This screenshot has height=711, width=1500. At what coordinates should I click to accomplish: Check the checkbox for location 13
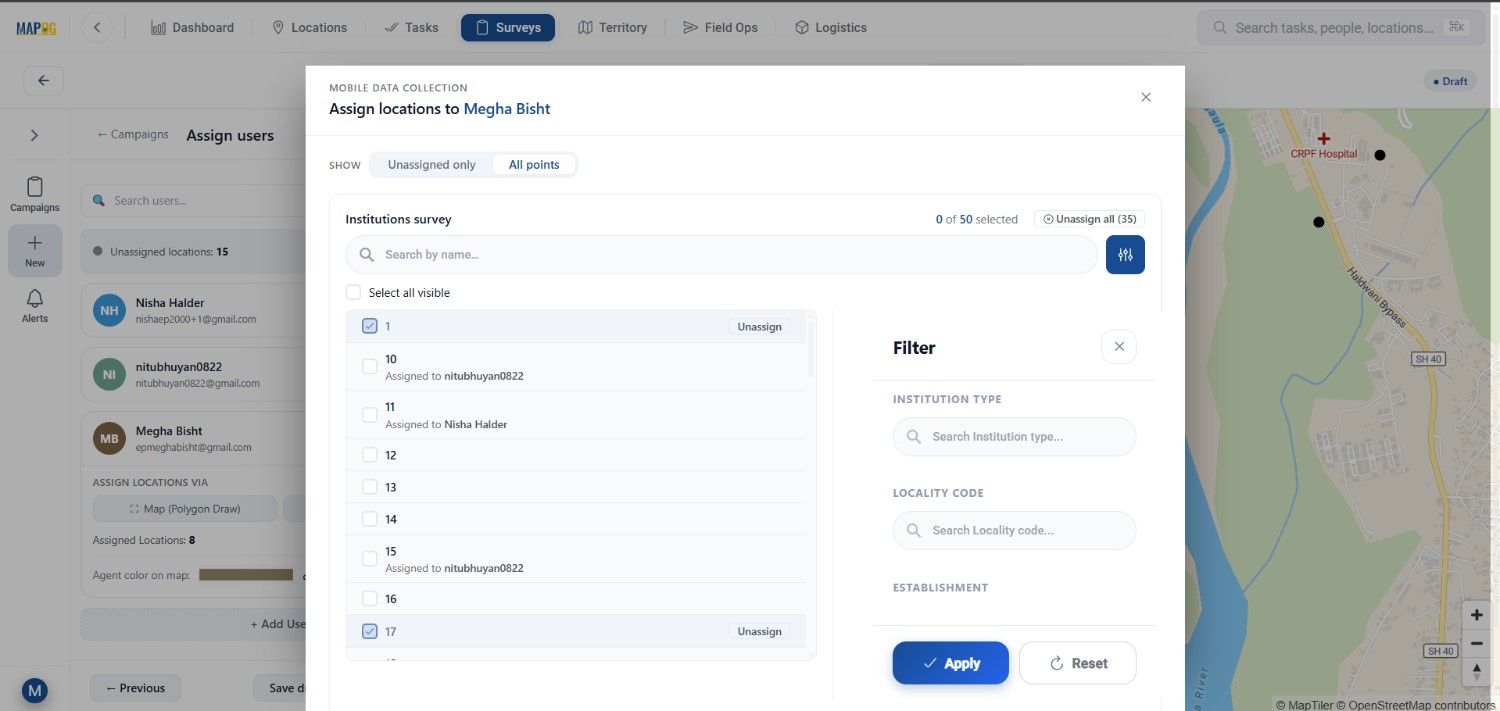[x=370, y=487]
